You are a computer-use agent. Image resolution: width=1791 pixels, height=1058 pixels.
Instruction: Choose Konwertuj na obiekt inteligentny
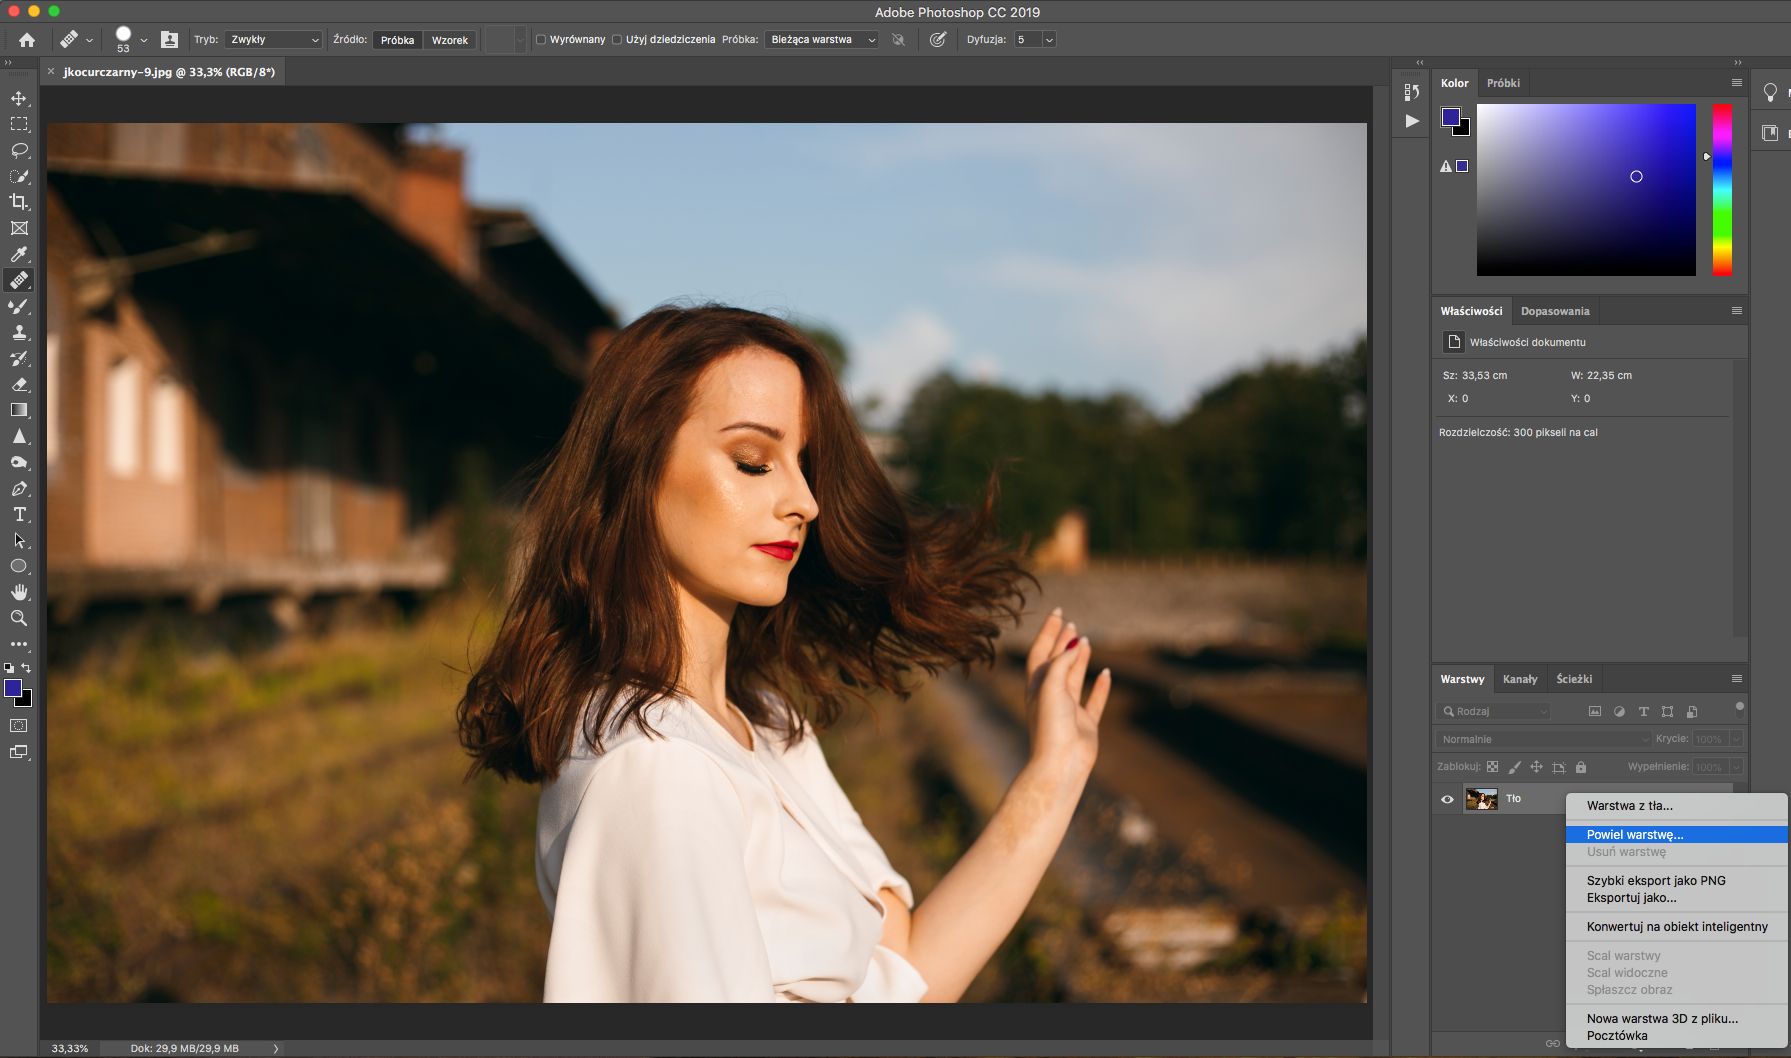pos(1677,927)
